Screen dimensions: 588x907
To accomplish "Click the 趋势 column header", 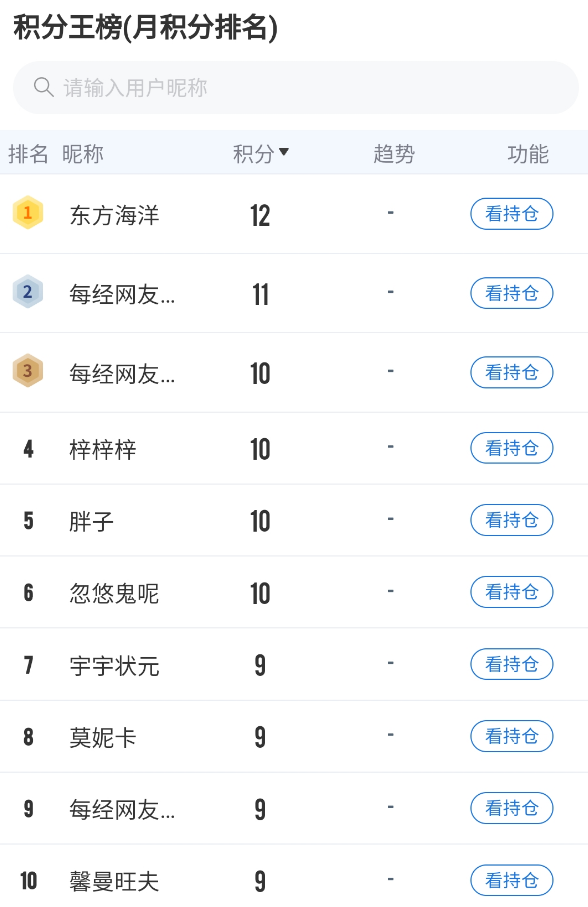I will tap(394, 154).
